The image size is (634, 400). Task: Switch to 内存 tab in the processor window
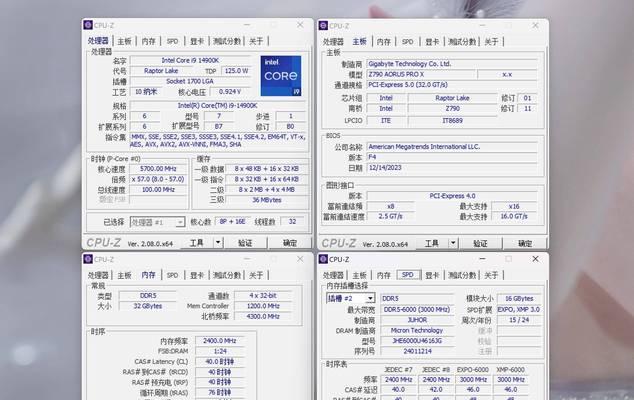point(148,41)
